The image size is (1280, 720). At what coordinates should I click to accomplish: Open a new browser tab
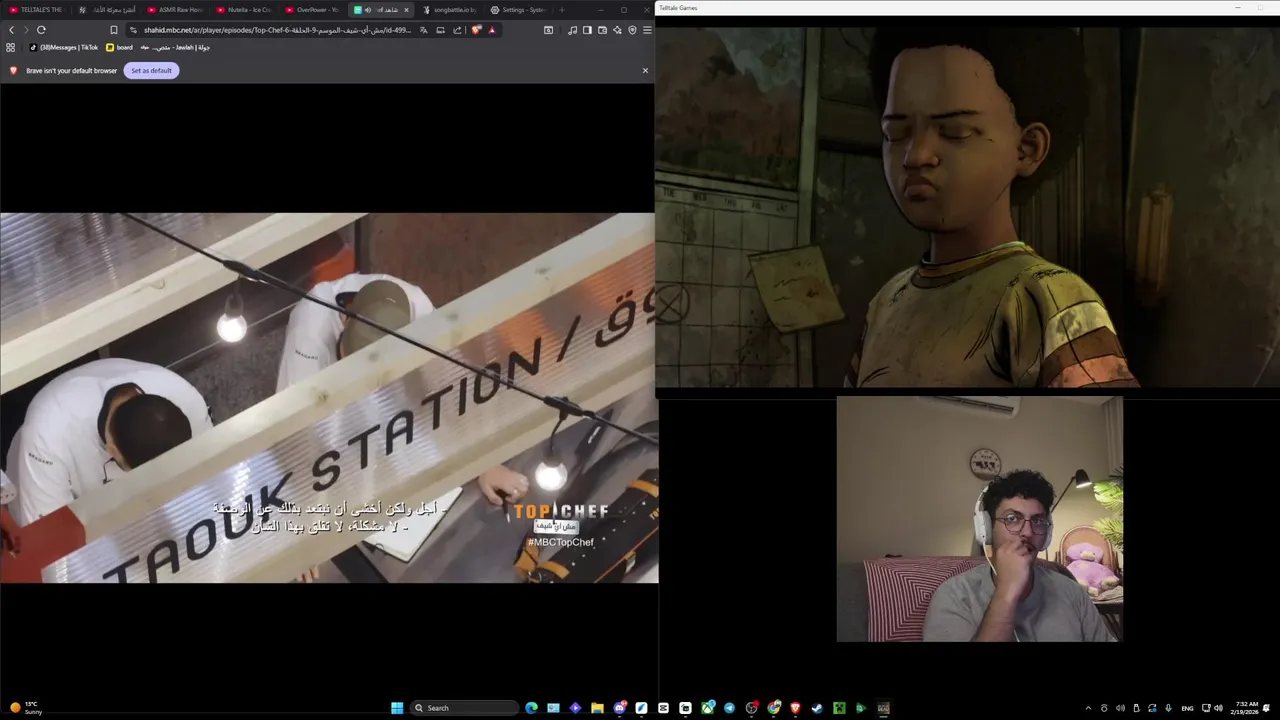click(562, 10)
